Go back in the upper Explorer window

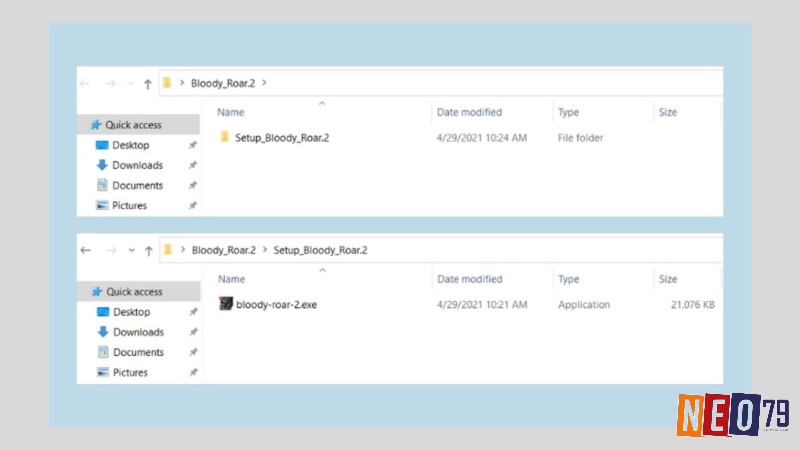85,83
